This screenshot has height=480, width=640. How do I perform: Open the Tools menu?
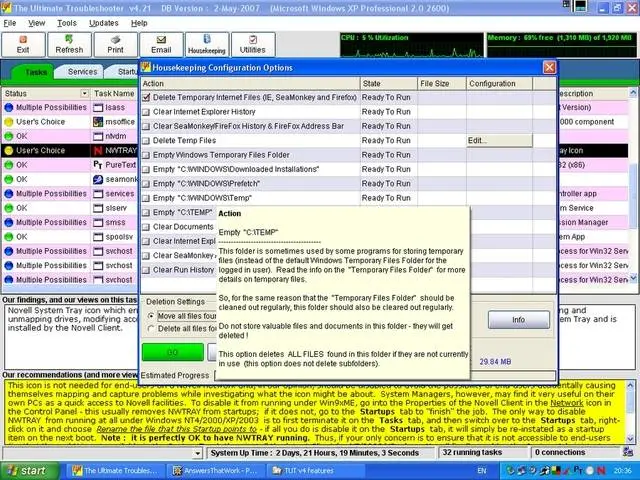coord(67,23)
